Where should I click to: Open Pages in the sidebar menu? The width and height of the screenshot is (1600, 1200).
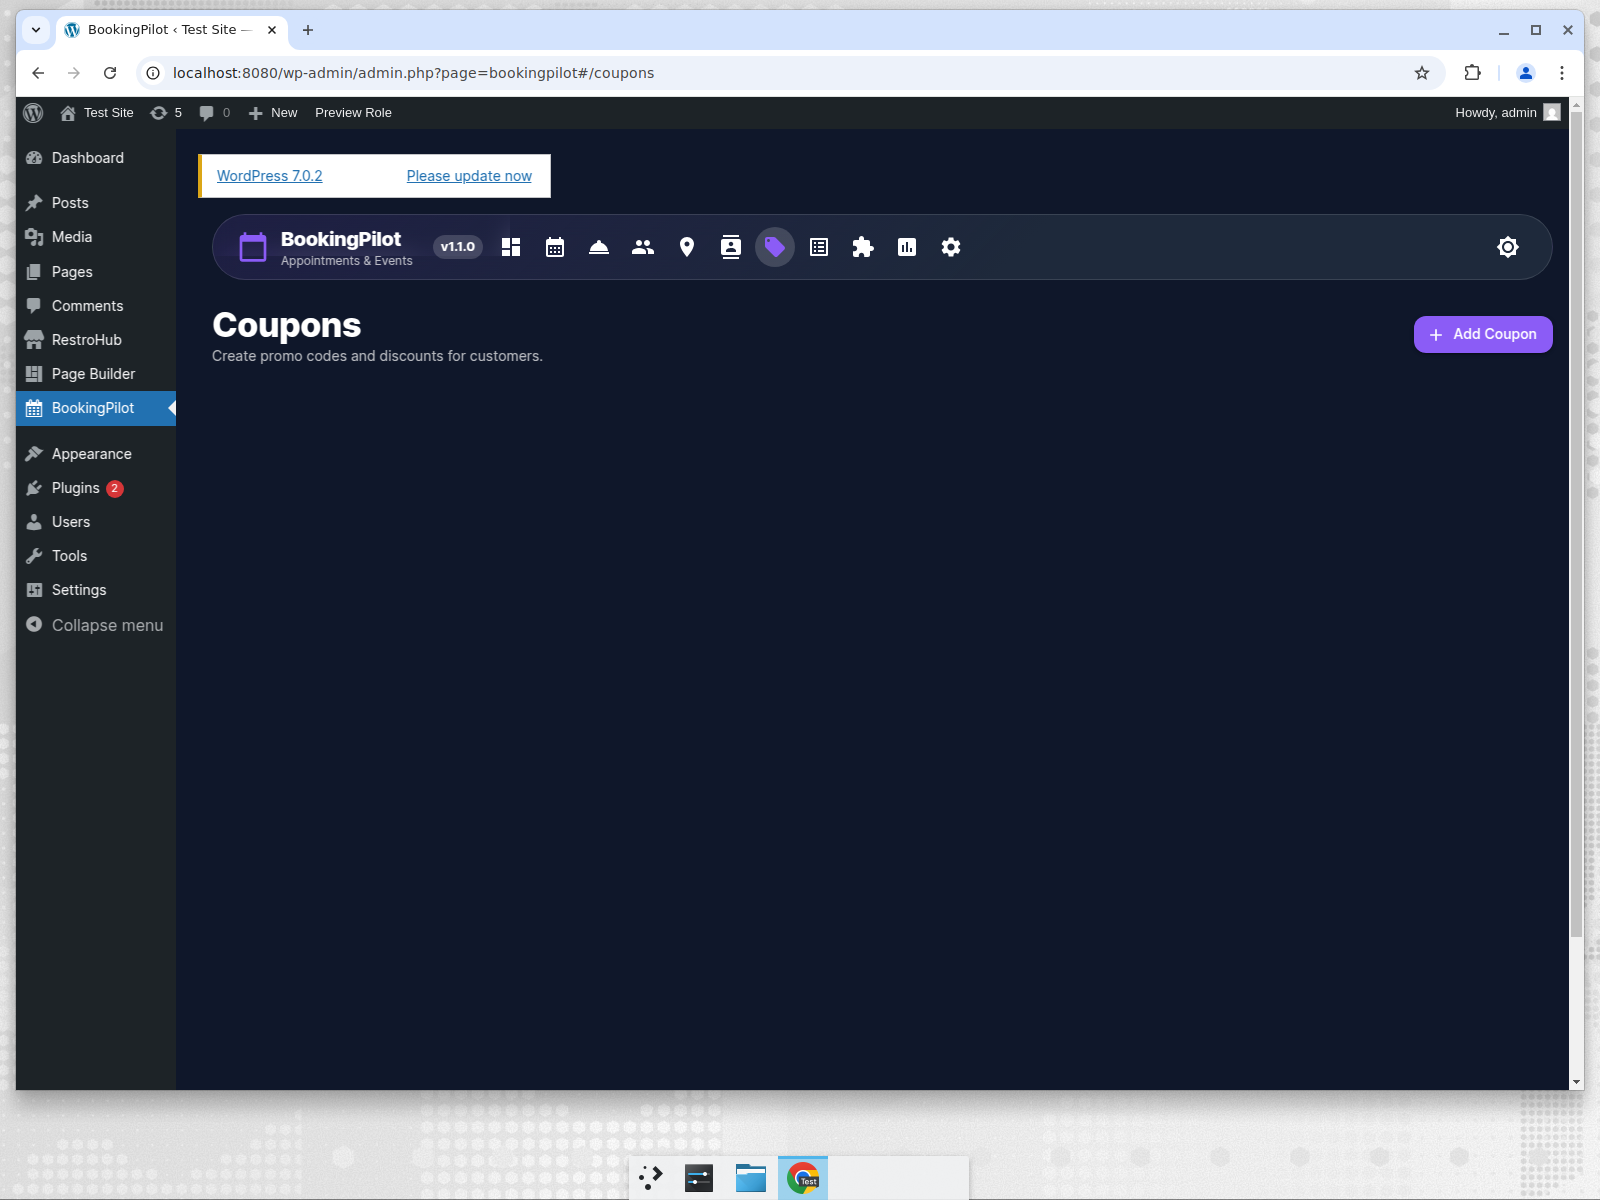tap(96, 272)
